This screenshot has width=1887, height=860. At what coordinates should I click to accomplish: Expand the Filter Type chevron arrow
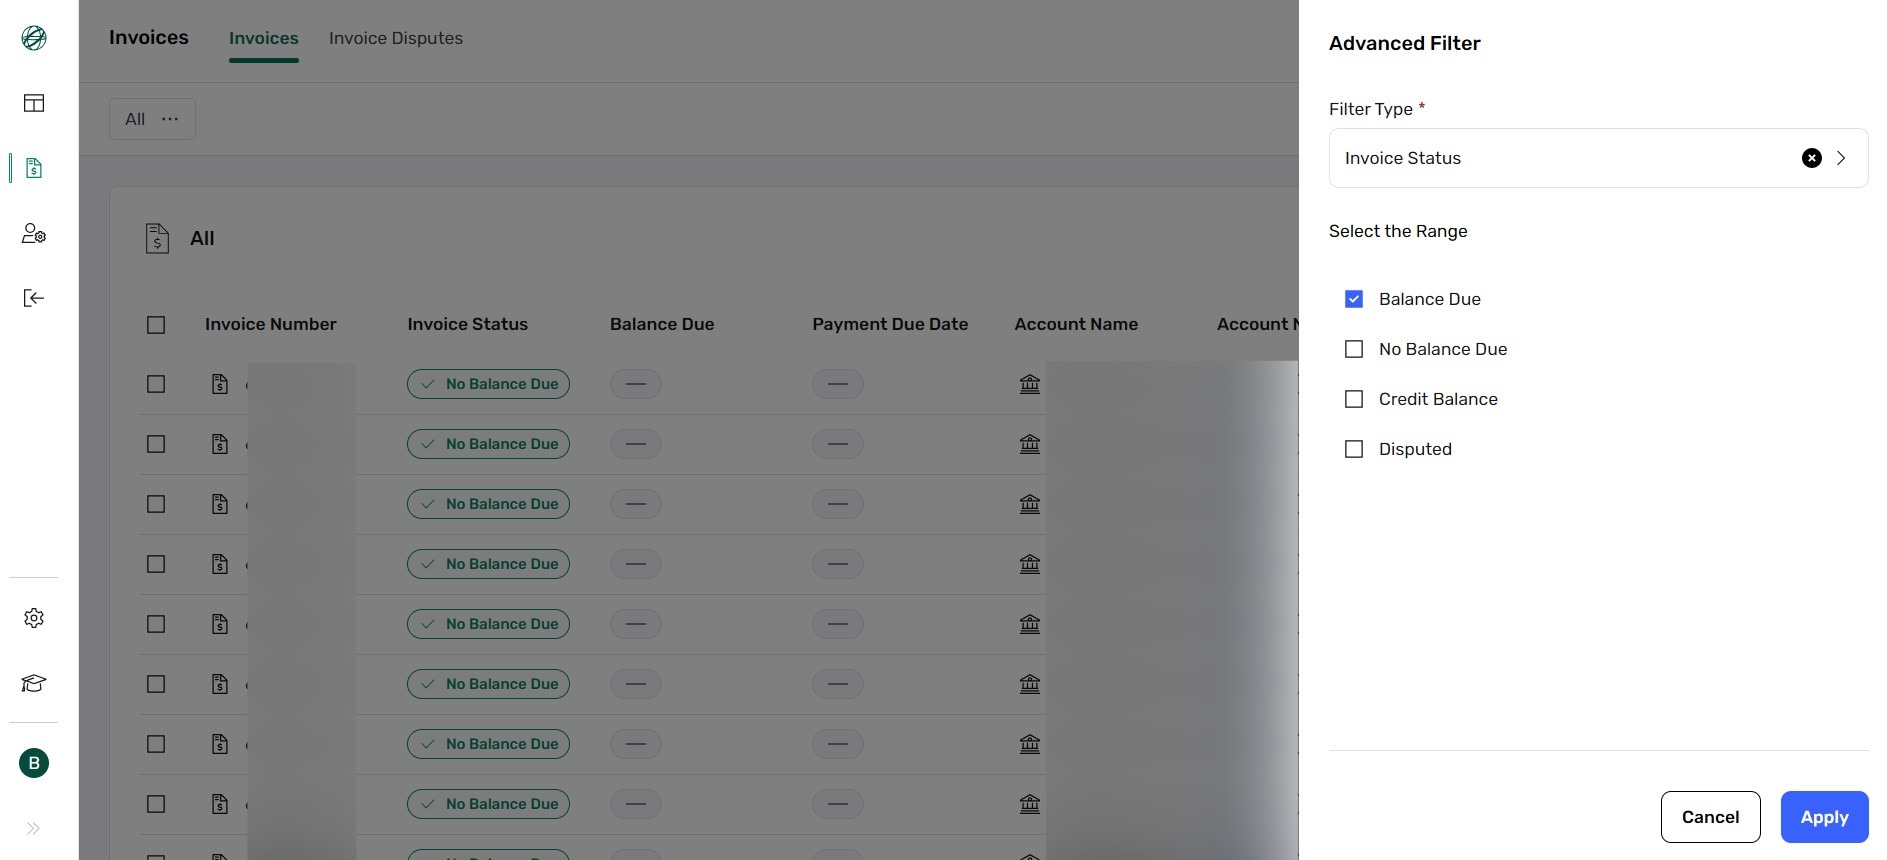[x=1841, y=158]
